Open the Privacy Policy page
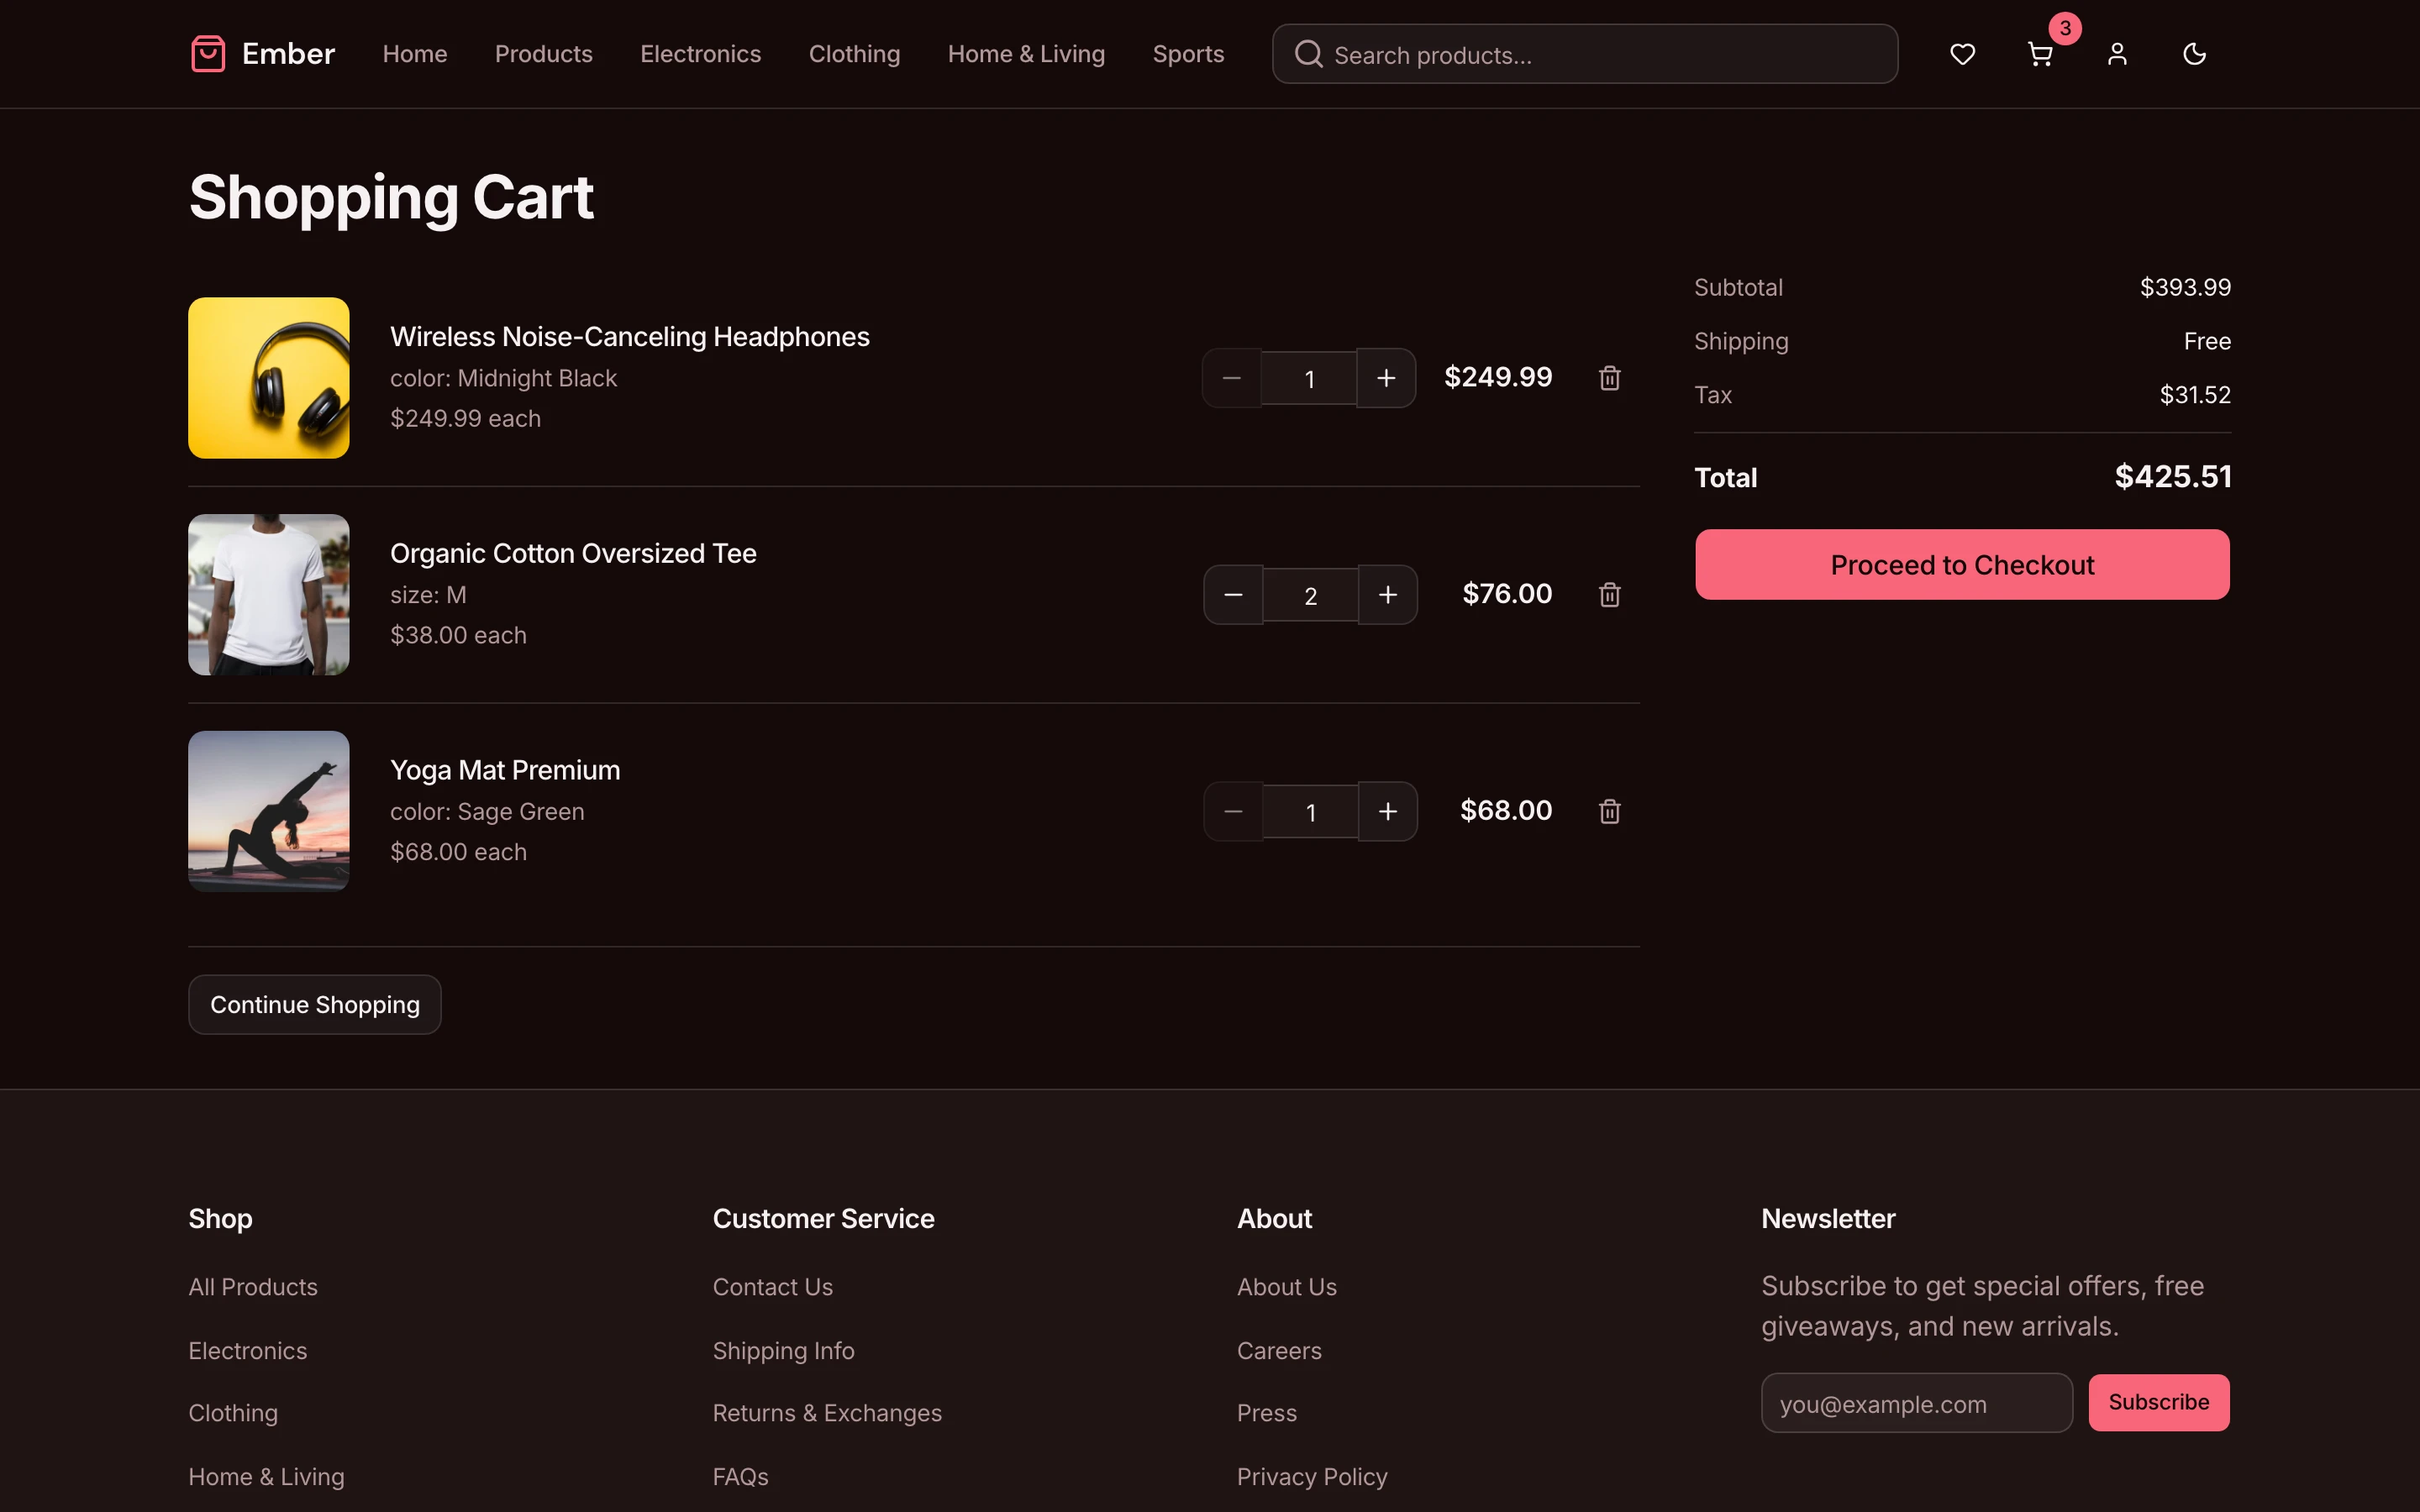 pos(1311,1476)
